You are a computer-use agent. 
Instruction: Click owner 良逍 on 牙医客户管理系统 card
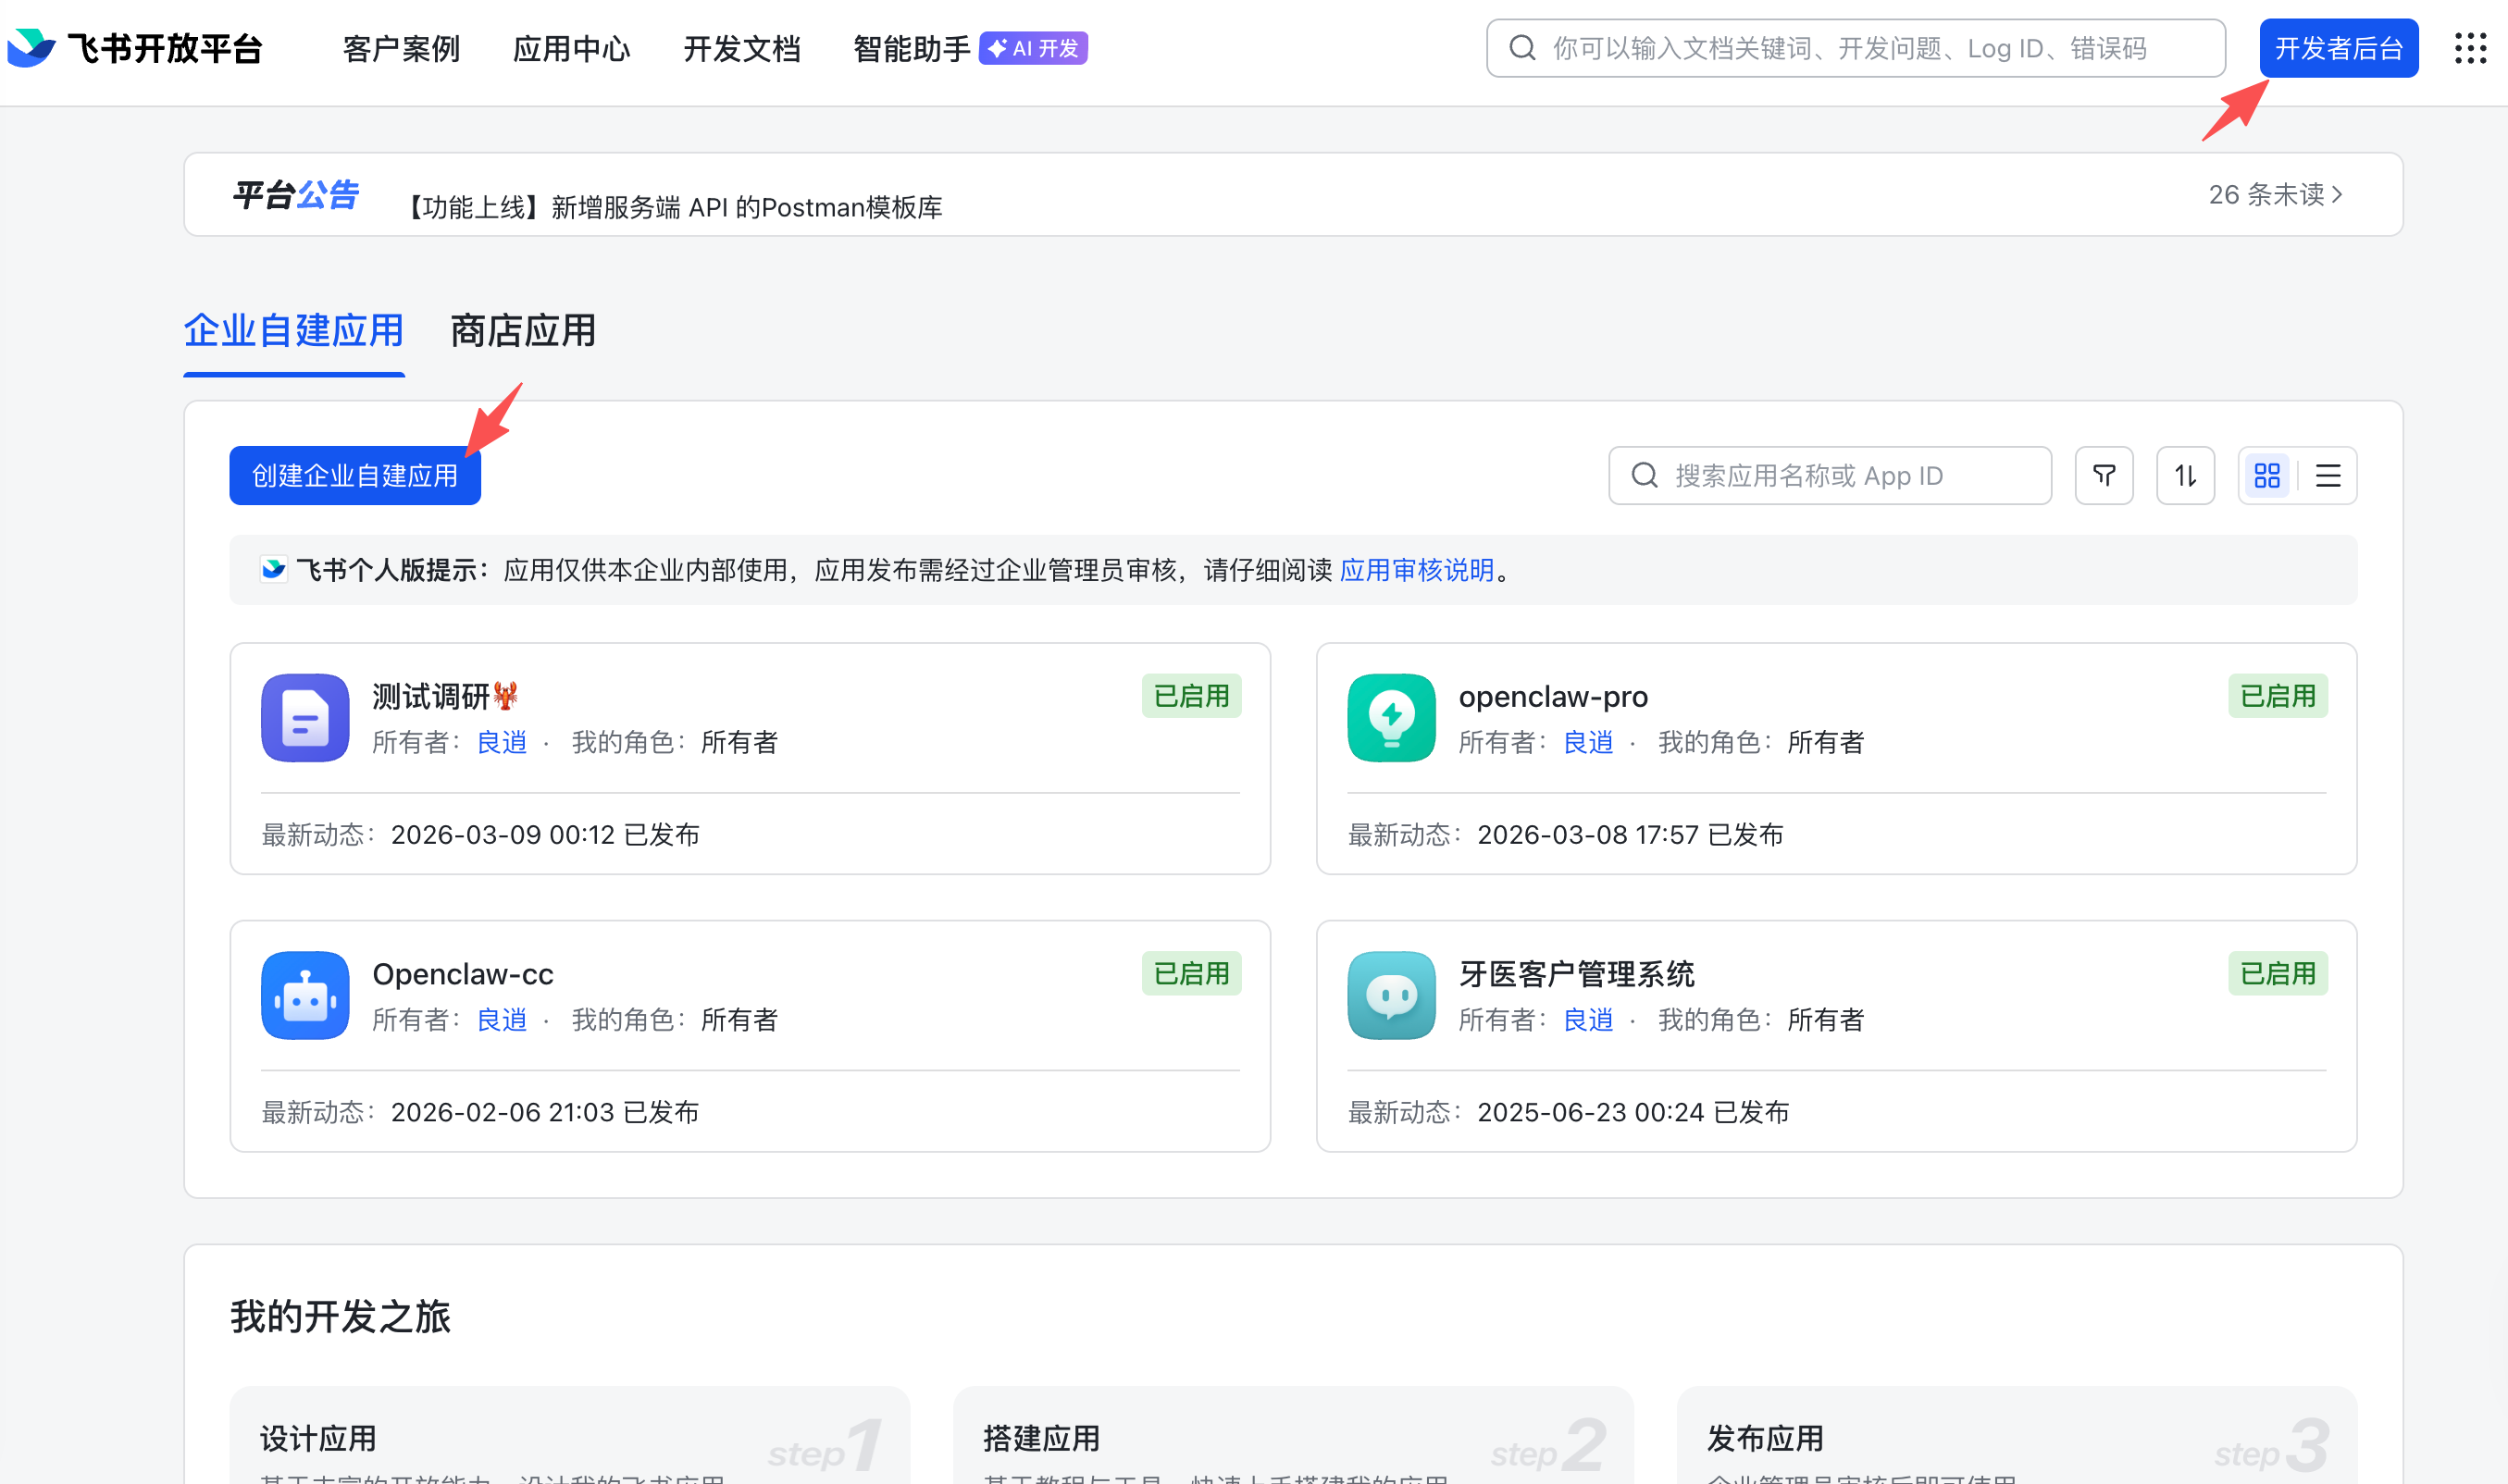(1588, 1020)
